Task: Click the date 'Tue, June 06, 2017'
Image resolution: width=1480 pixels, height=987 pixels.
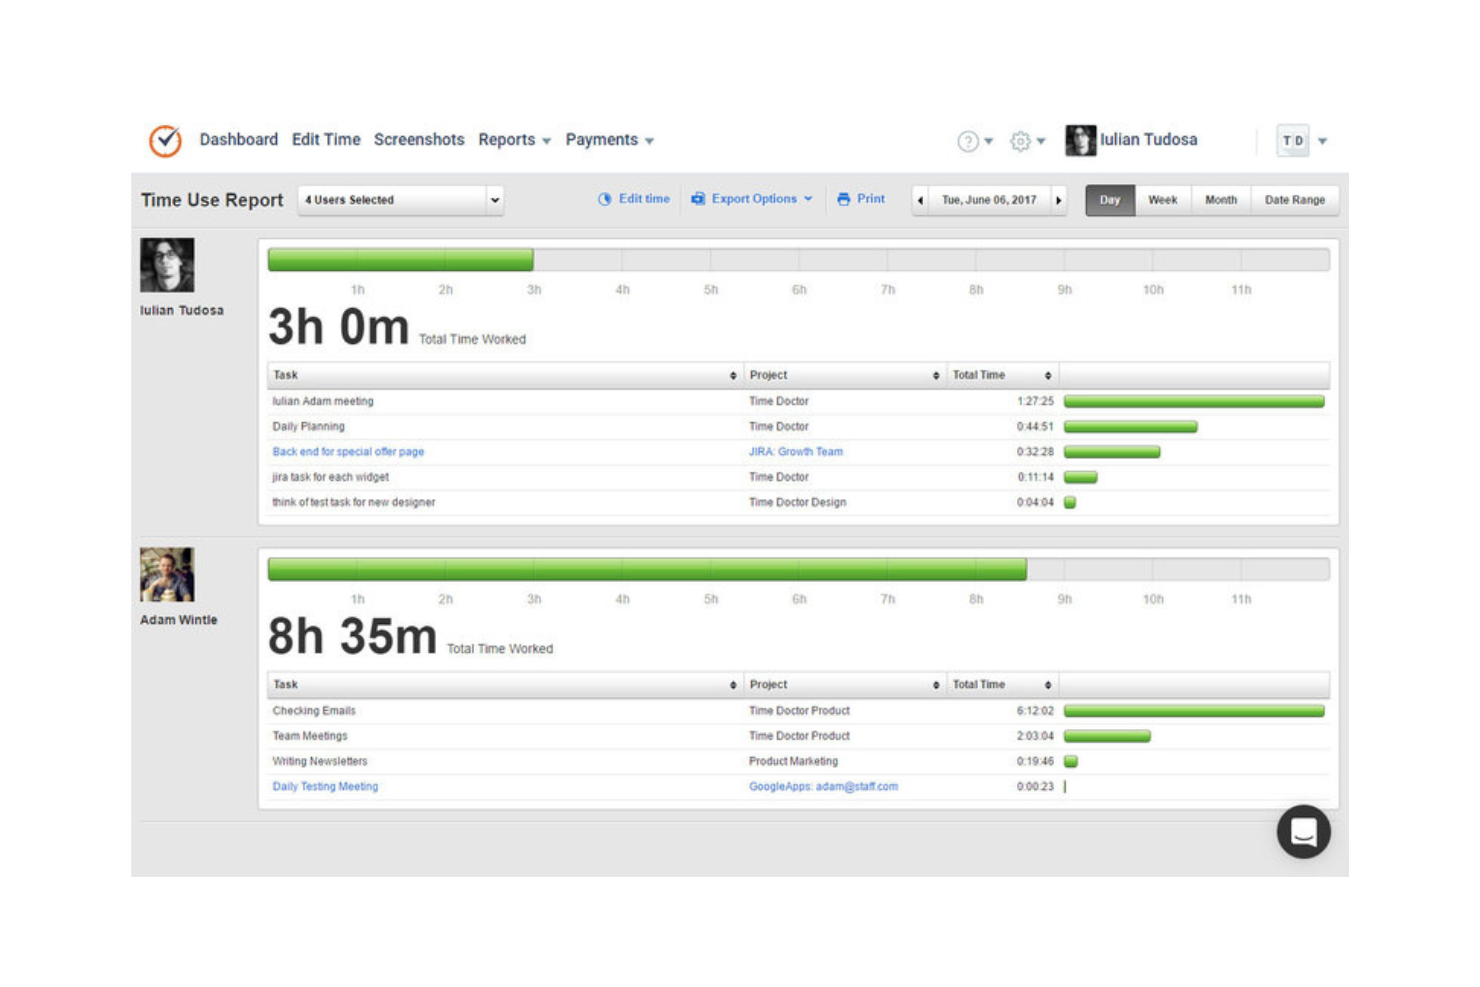Action: (x=989, y=200)
